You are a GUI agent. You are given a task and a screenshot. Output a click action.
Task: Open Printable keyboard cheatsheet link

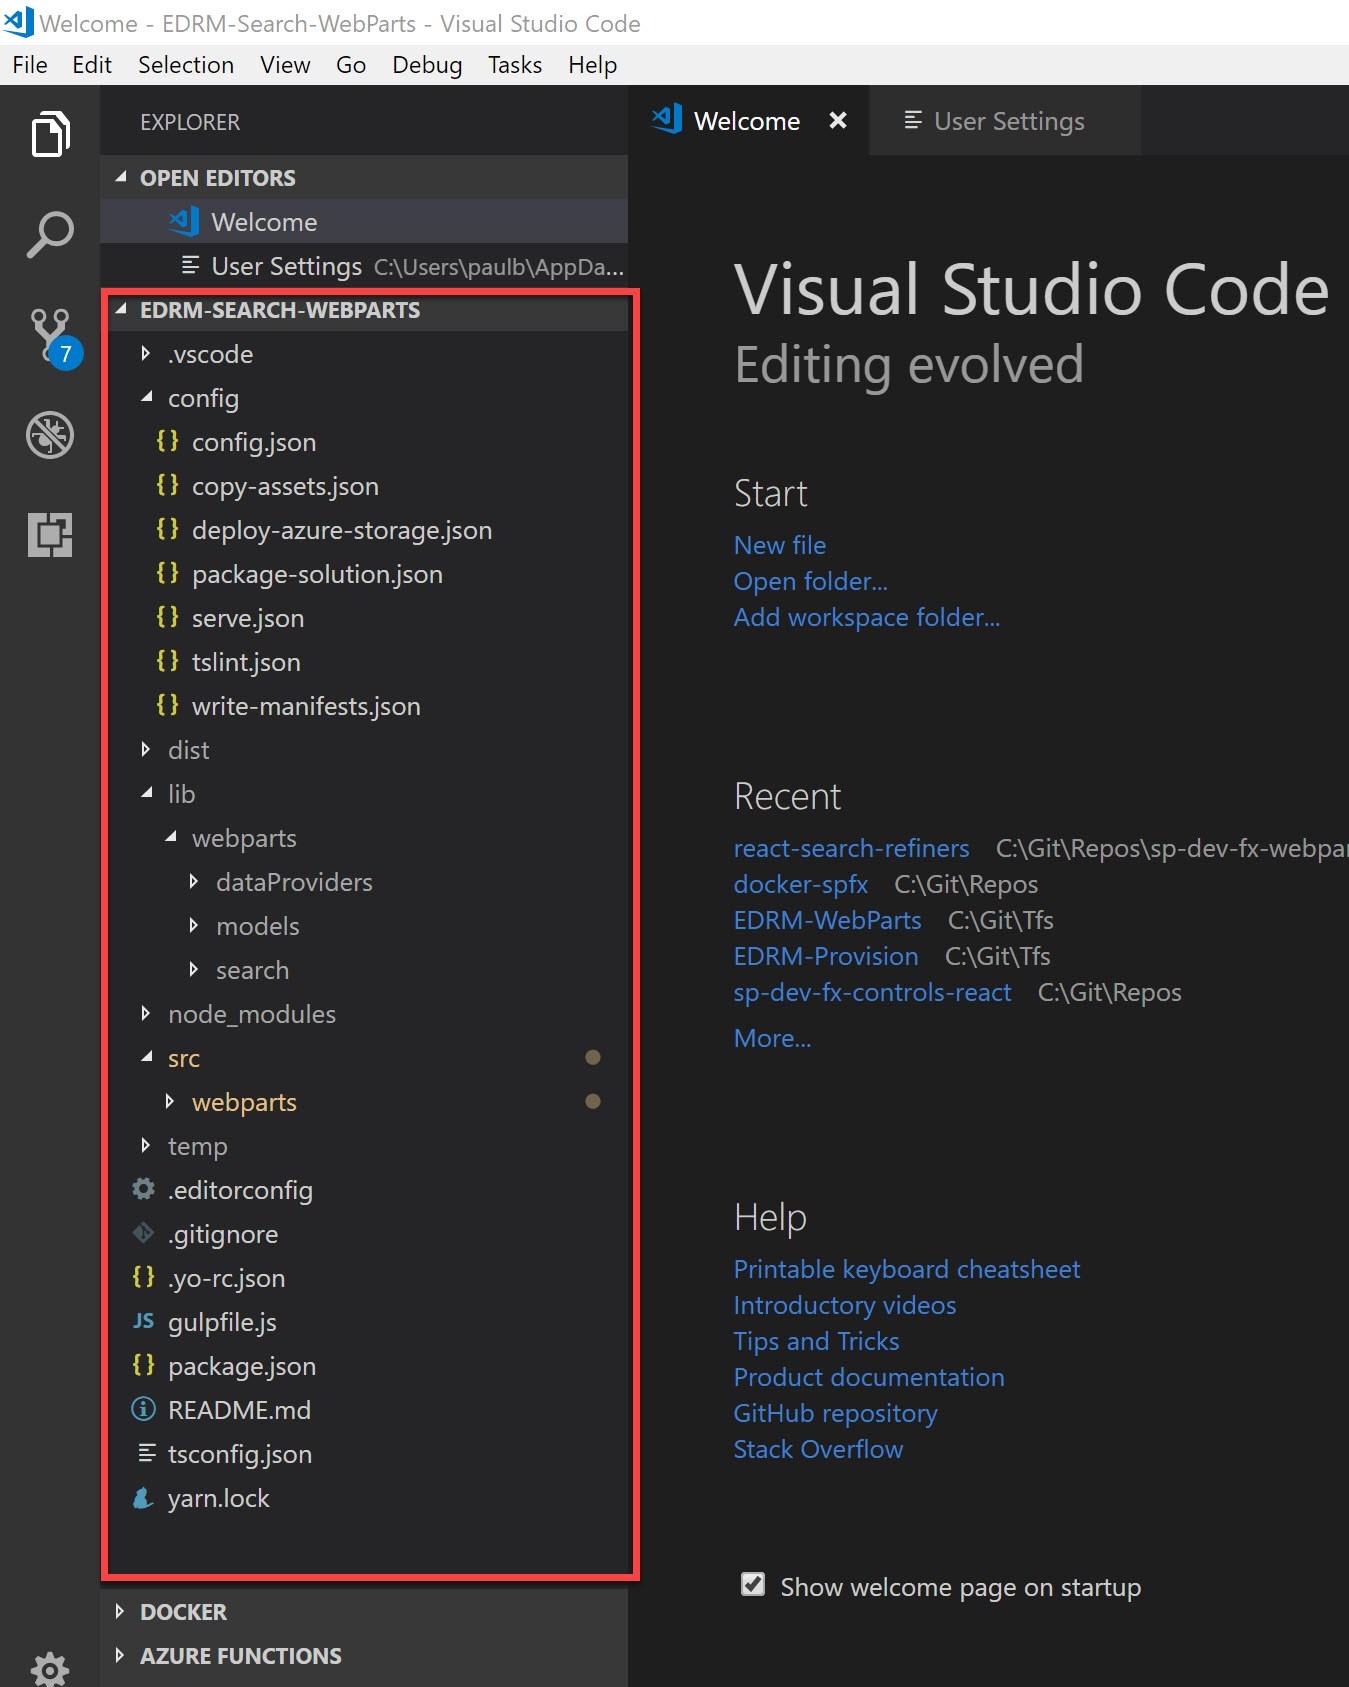point(907,1269)
